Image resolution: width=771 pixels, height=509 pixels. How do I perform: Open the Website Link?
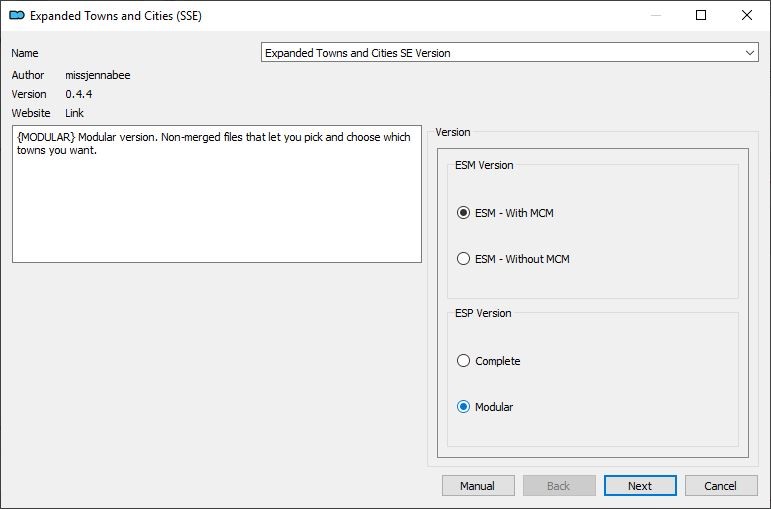(74, 113)
